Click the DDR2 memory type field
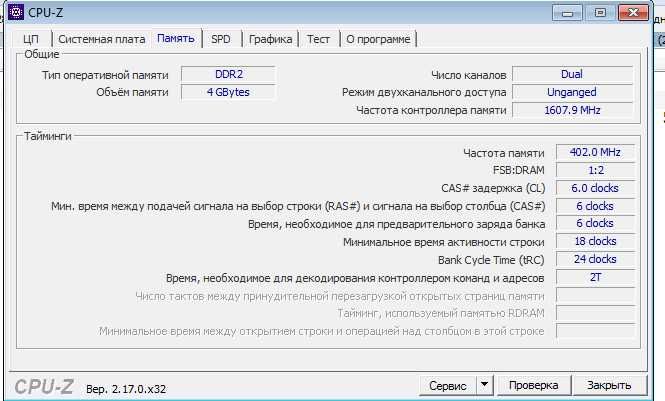This screenshot has width=665, height=401. pos(229,74)
